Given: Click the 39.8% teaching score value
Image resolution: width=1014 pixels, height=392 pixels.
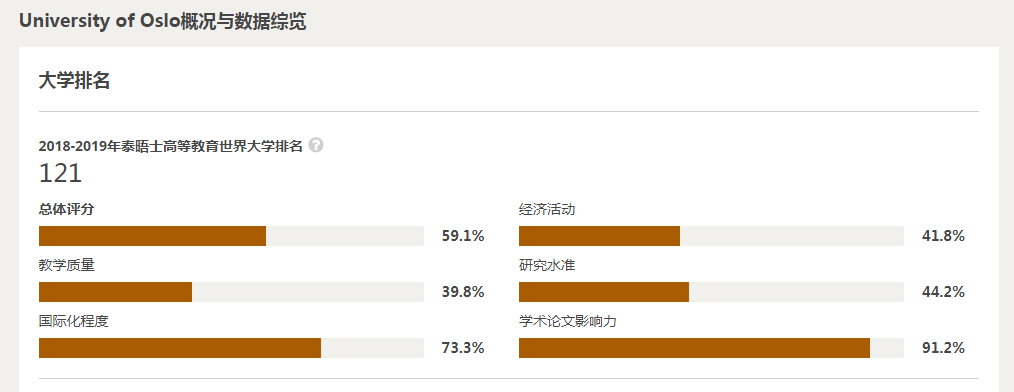Looking at the screenshot, I should pyautogui.click(x=463, y=292).
